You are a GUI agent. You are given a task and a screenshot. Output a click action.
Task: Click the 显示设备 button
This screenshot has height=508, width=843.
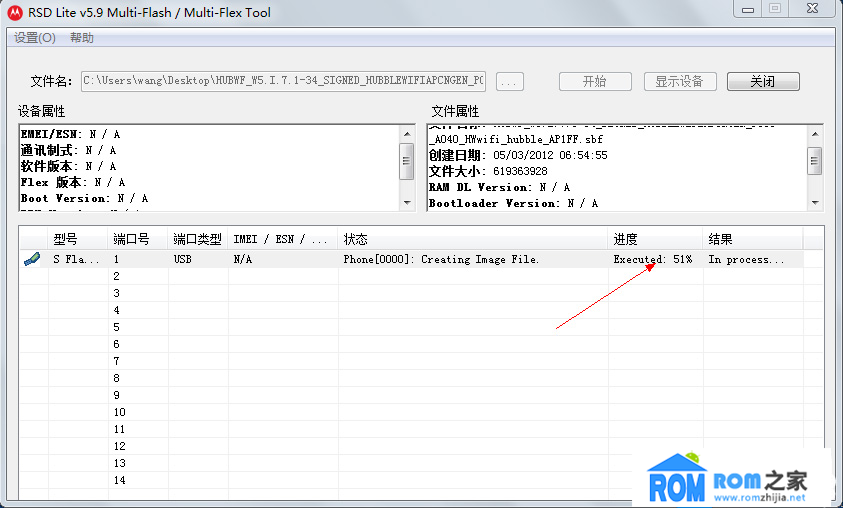[x=680, y=82]
